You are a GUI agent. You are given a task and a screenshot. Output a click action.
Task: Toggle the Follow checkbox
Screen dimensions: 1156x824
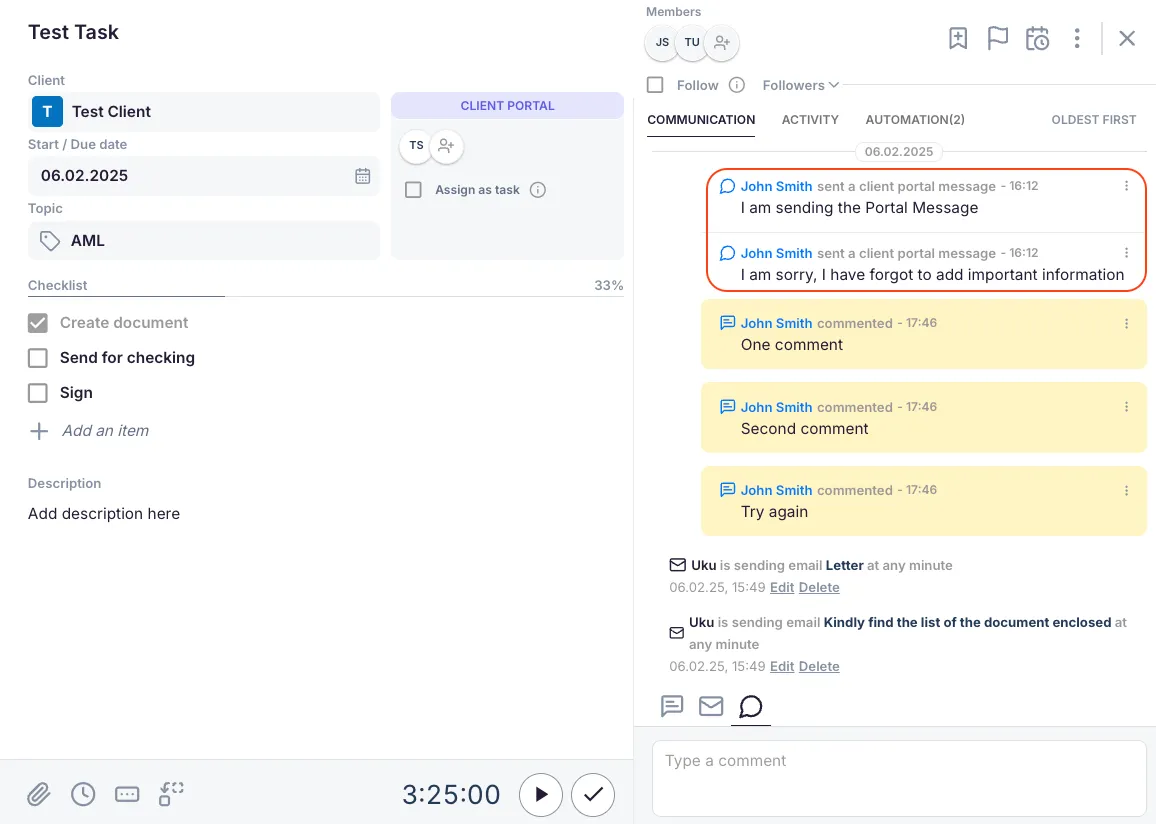655,85
